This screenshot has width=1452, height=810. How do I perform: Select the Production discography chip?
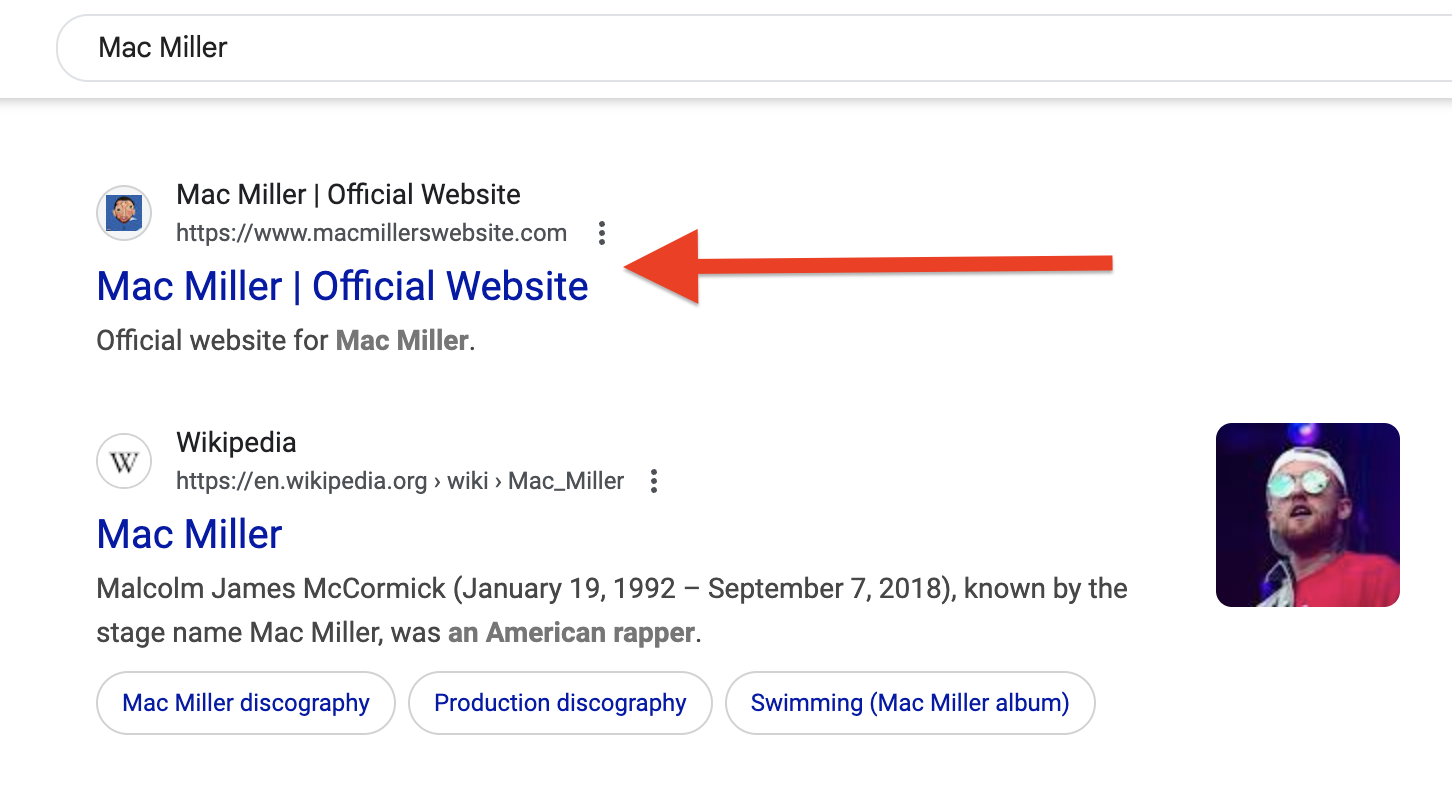560,703
